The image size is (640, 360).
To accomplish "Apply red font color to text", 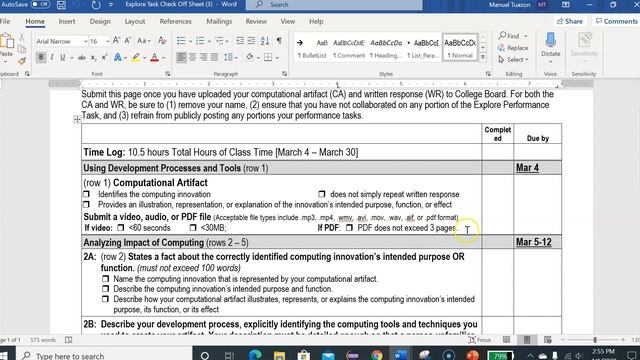I will pyautogui.click(x=155, y=58).
